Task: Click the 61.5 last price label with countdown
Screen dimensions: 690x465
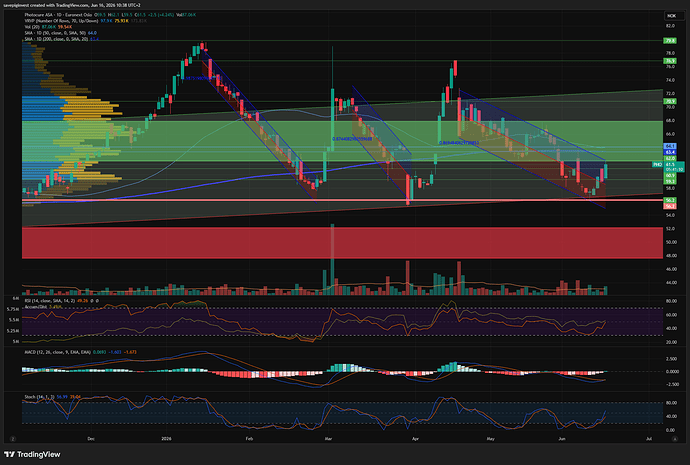Action: tap(674, 167)
